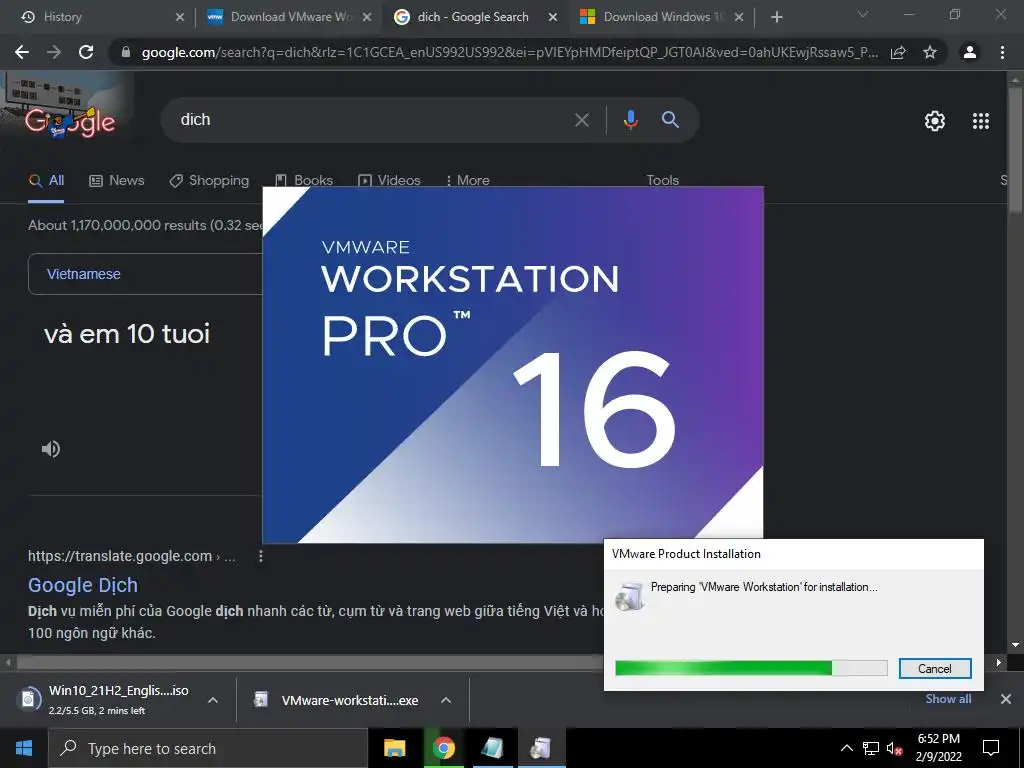Open three-dot menu beside translate.google.com result
The width and height of the screenshot is (1024, 768).
261,556
